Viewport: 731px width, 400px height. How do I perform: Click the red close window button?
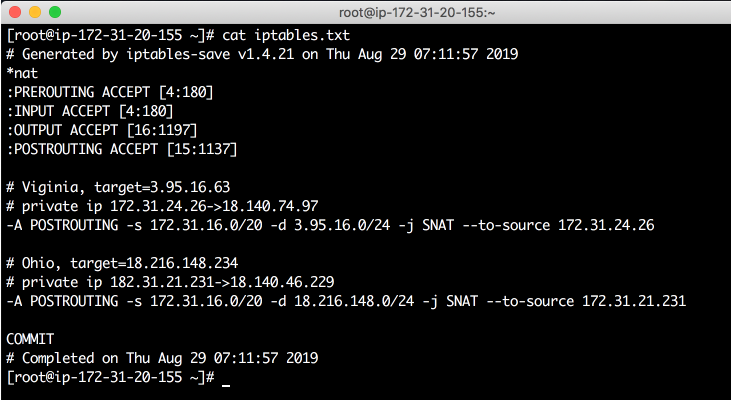click(15, 12)
